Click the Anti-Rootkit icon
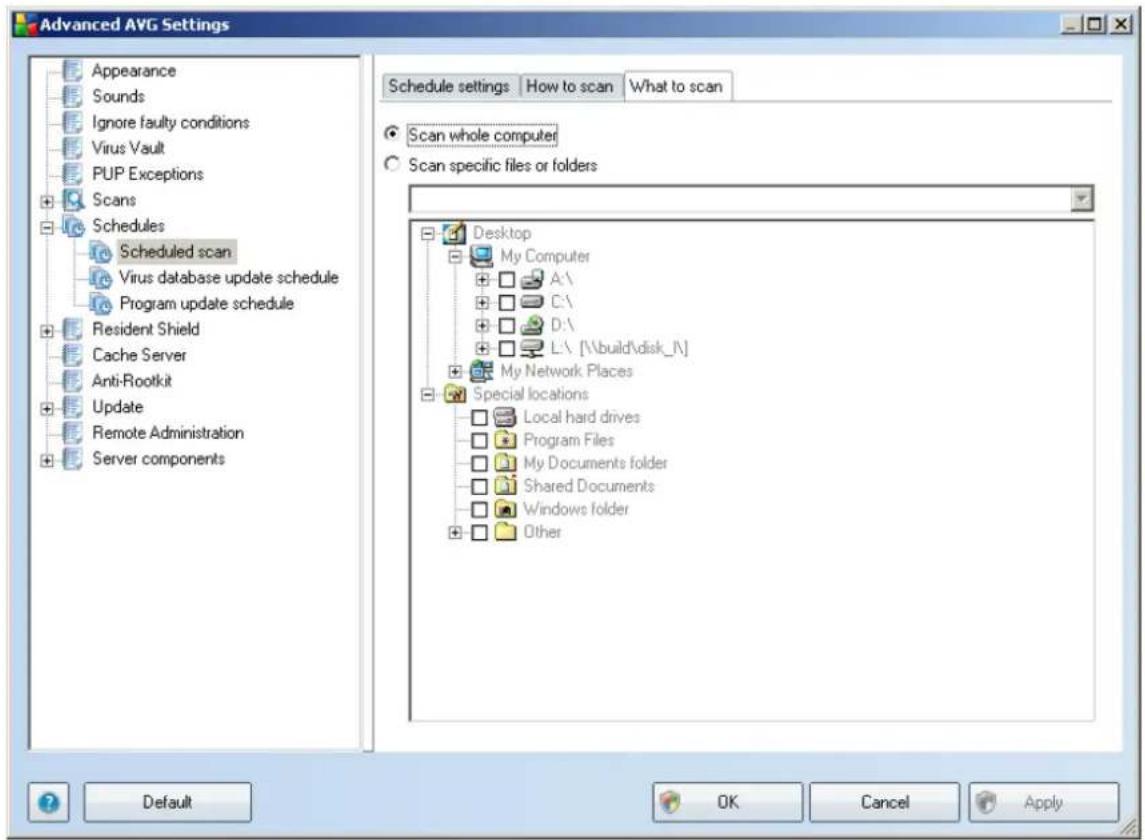 coord(72,381)
